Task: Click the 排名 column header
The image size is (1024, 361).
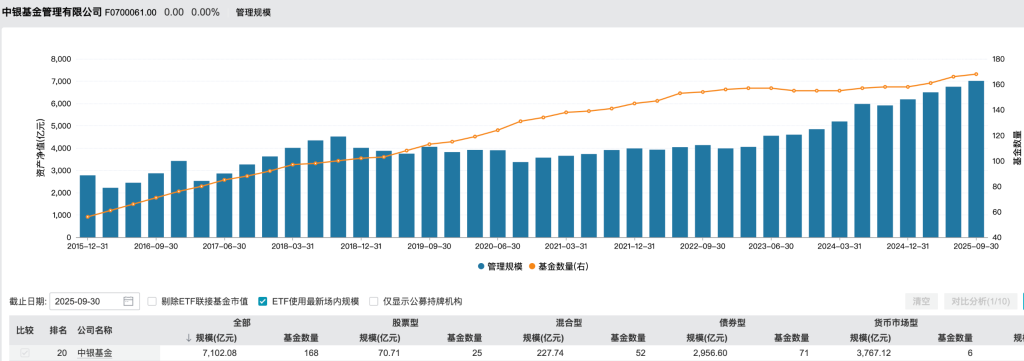Action: (x=58, y=330)
